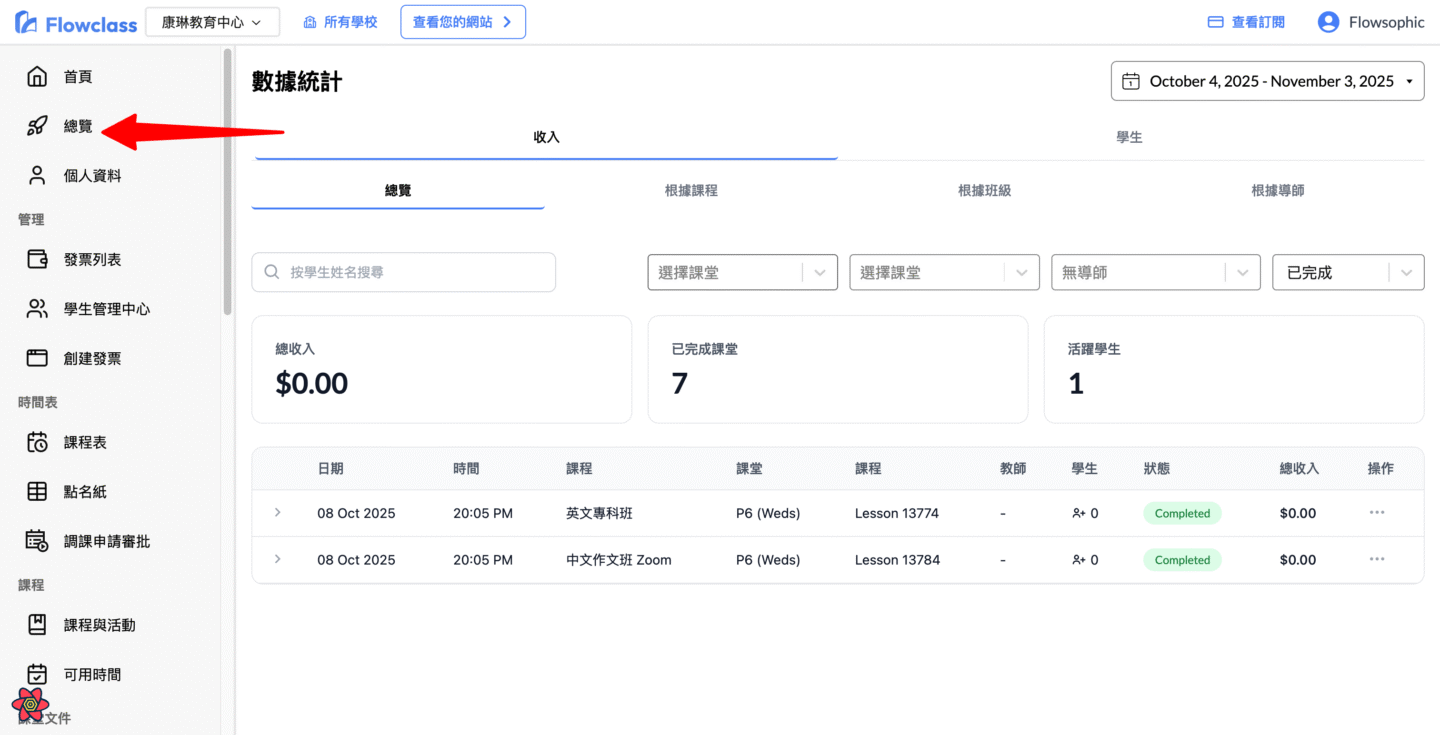This screenshot has height=735, width=1440.
Task: Click the timetable calendar icon
Action: click(37, 442)
